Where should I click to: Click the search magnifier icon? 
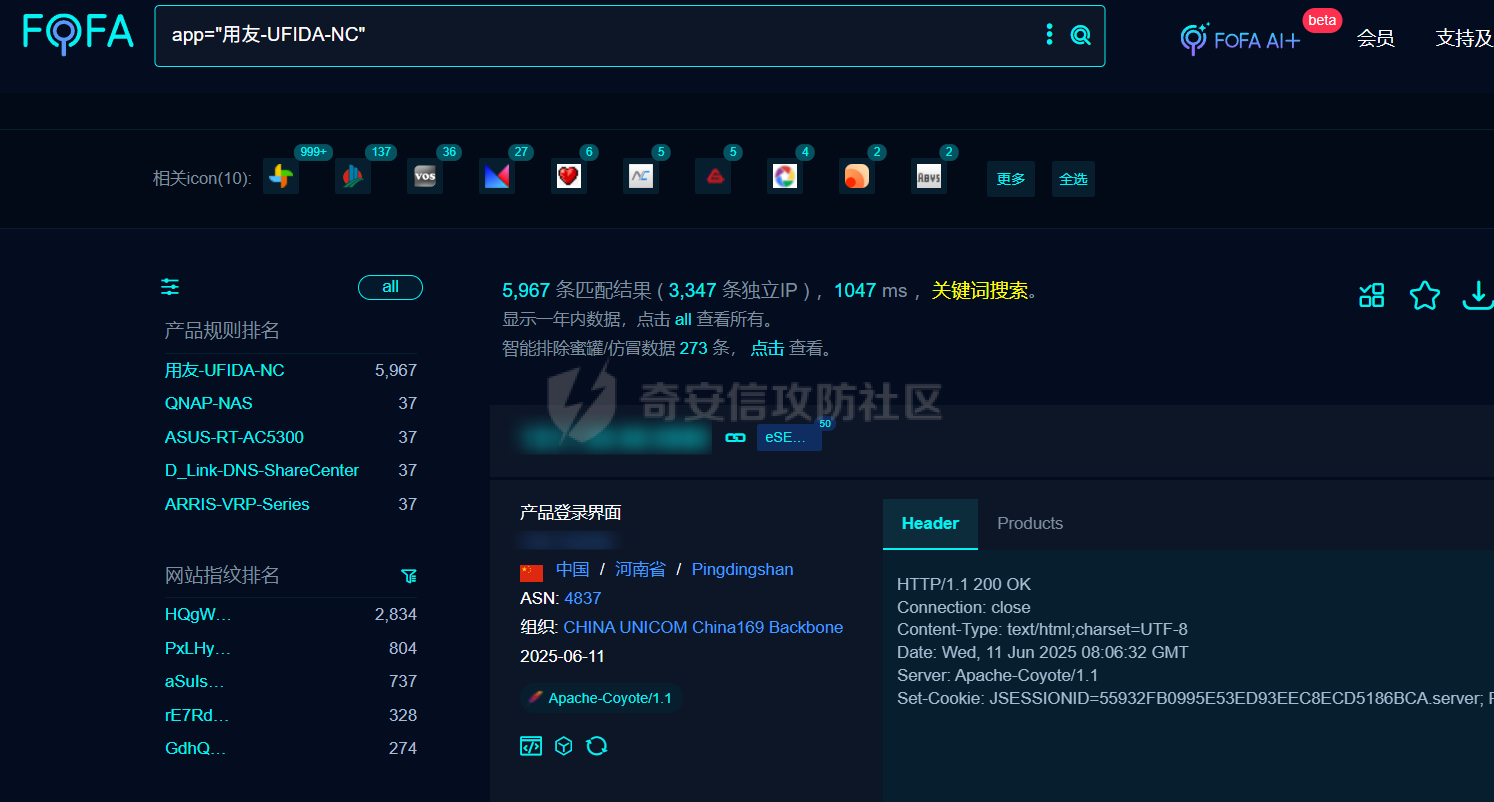(1080, 35)
